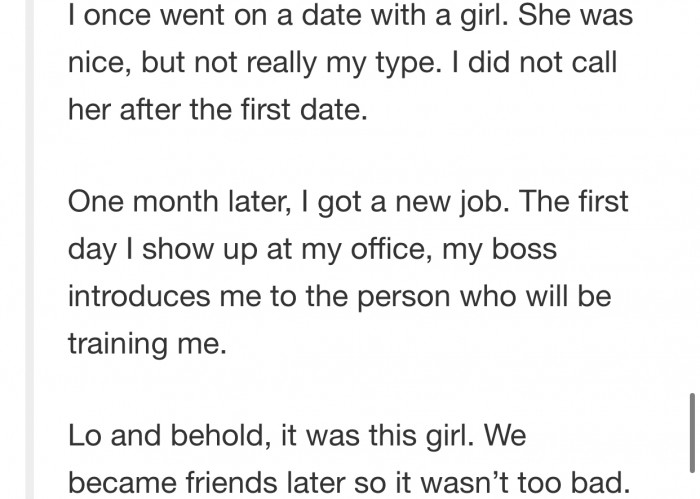The width and height of the screenshot is (700, 499).
Task: Click the gray quote bar on left edge
Action: 30,250
